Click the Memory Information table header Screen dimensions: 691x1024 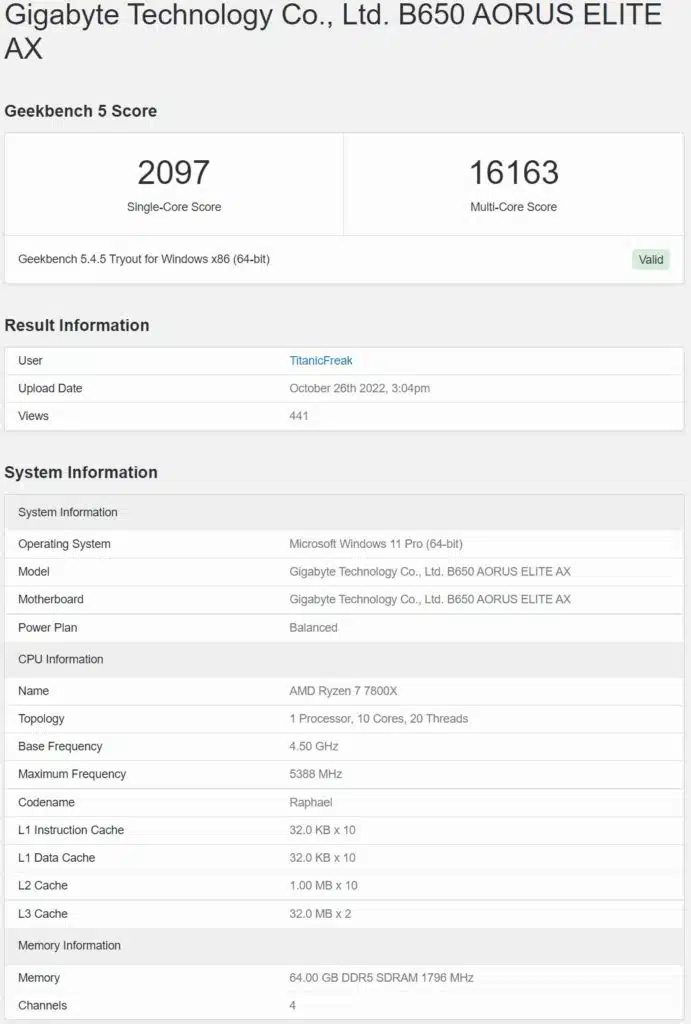[x=344, y=946]
